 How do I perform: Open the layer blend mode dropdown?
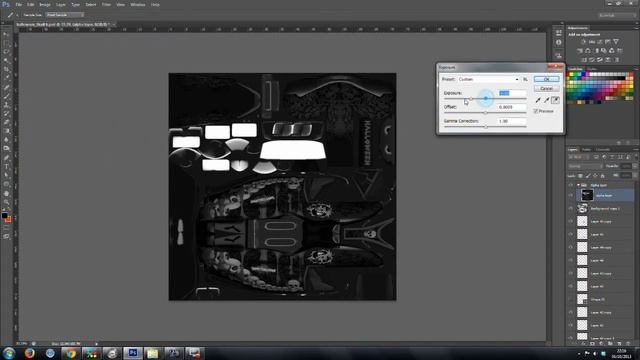585,166
